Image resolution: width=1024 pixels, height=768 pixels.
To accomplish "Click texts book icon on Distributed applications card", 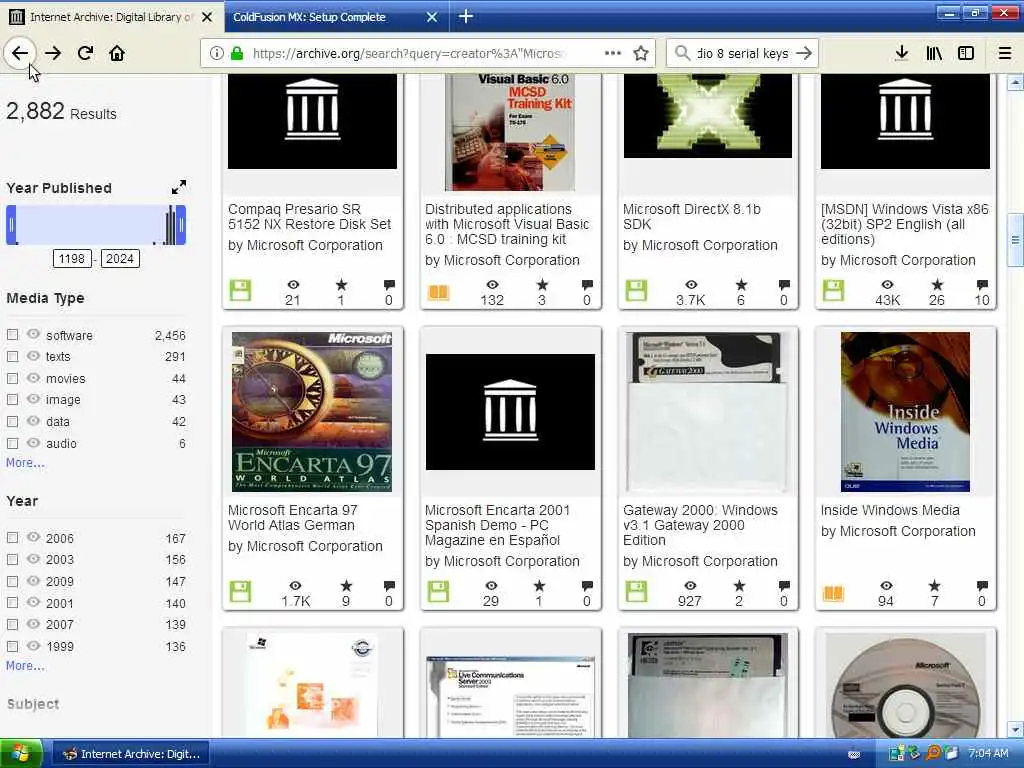I will point(438,292).
